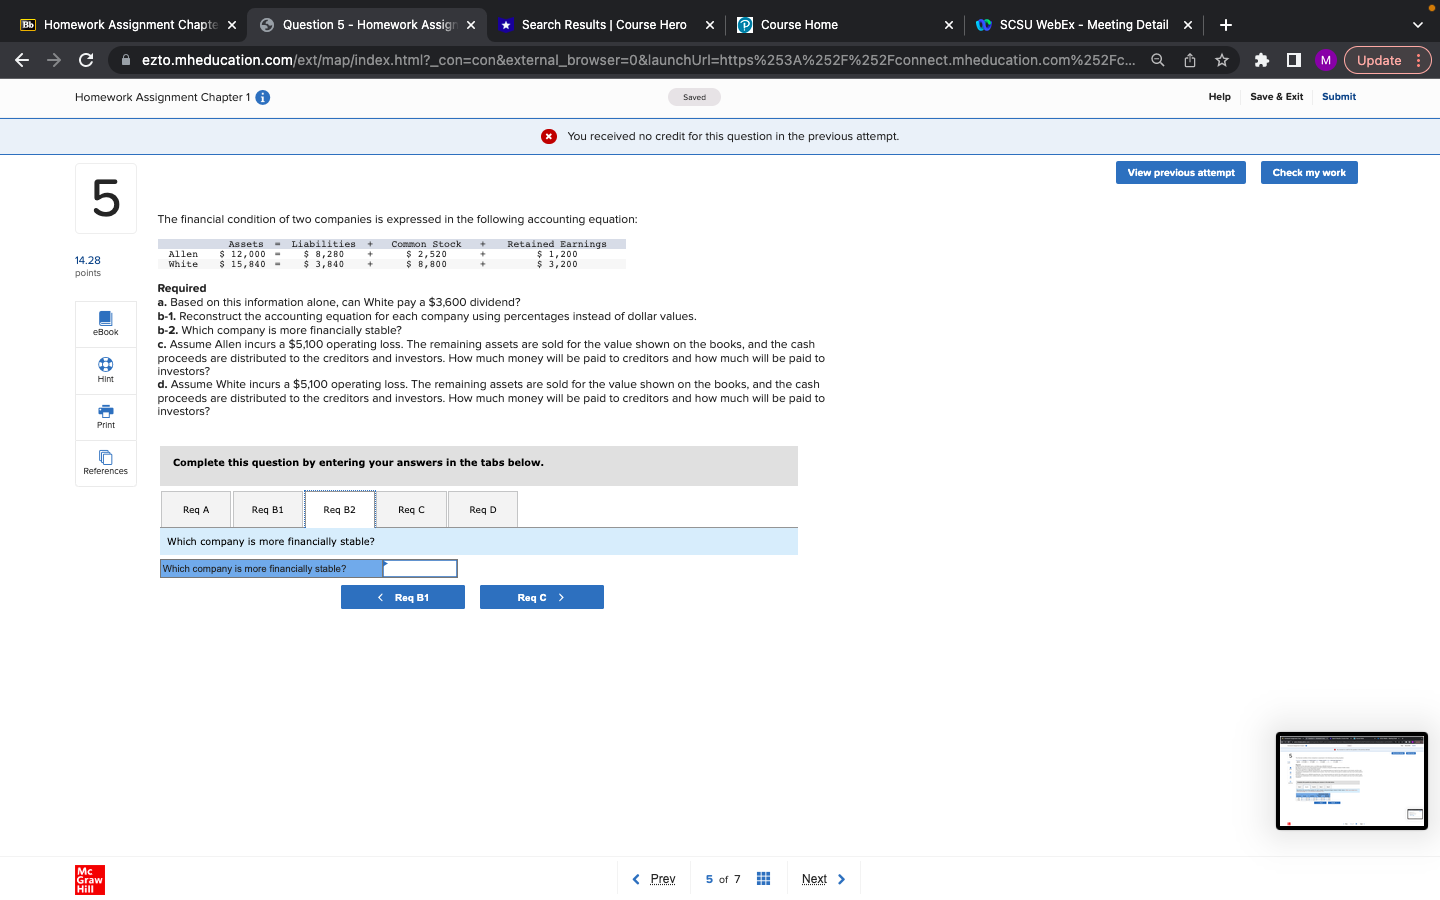Click the share page icon in address bar
1440x900 pixels.
coord(1190,60)
